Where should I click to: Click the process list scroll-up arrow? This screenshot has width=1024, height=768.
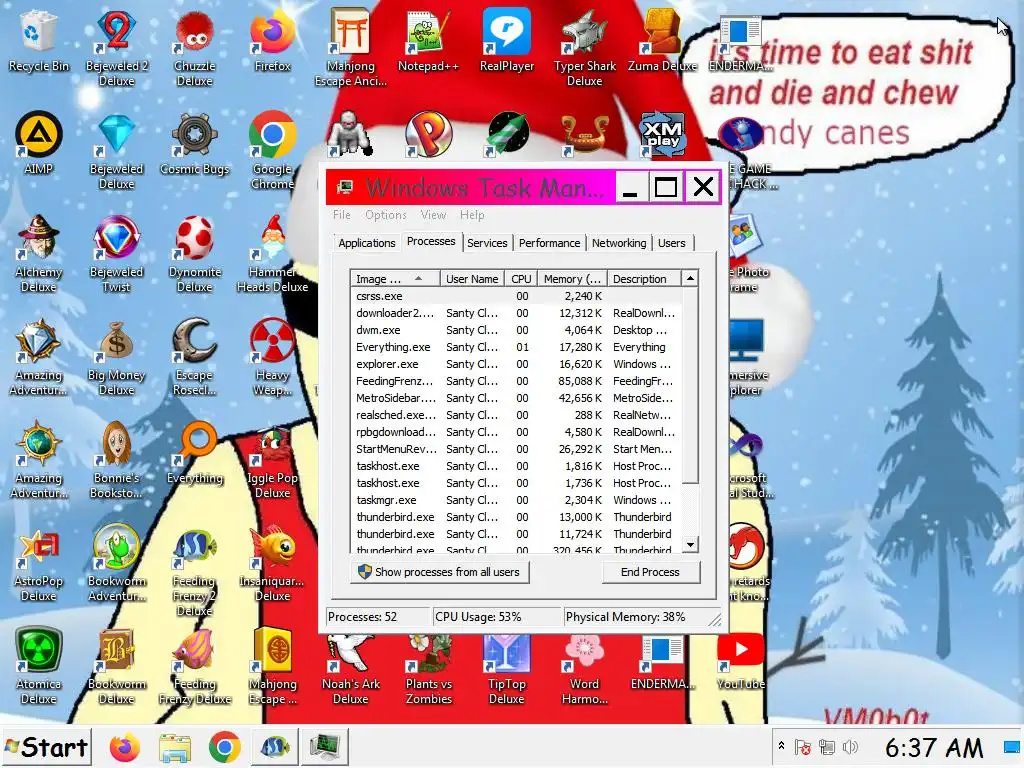tap(690, 279)
